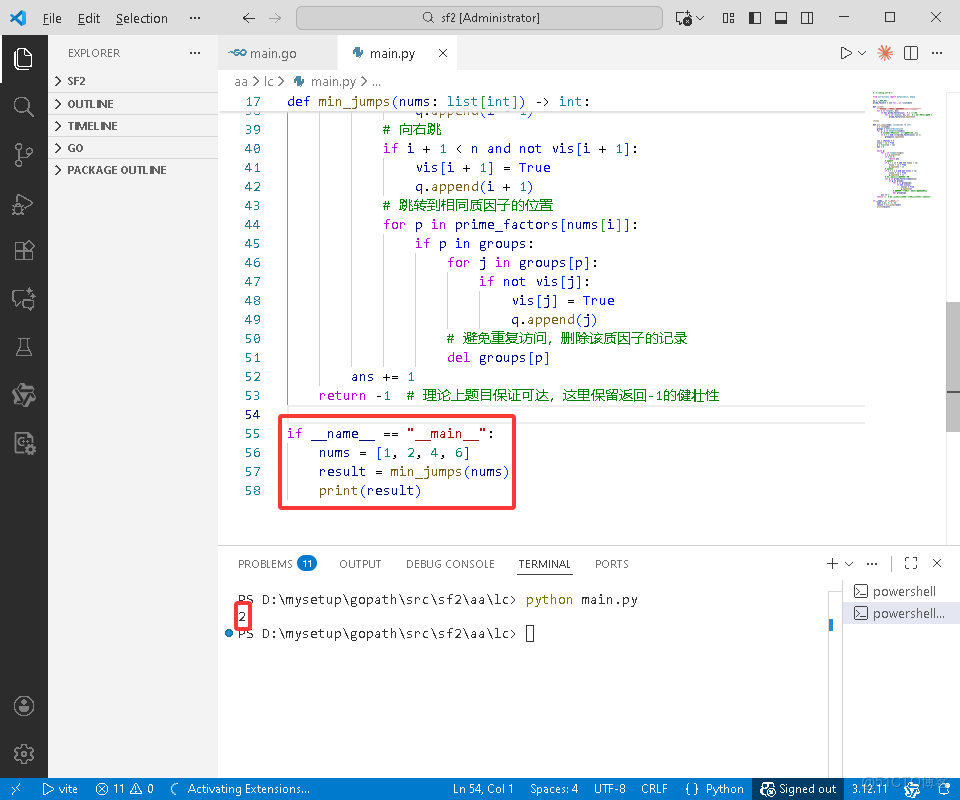Viewport: 960px width, 800px height.
Task: Change encoding via UTF-8 status item
Action: click(609, 789)
